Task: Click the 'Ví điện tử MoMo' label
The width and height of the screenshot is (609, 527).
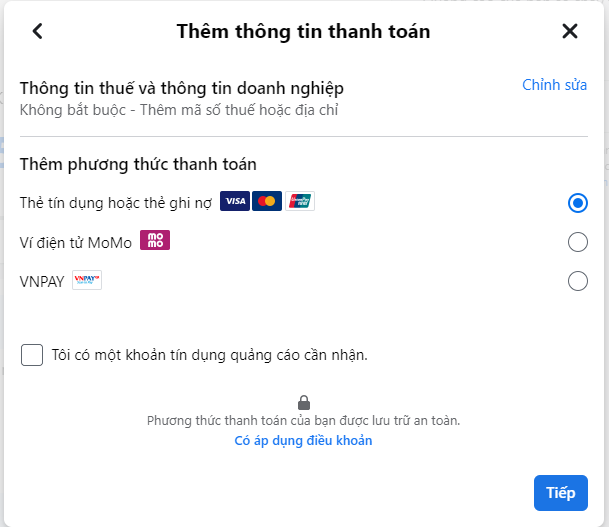Action: pos(75,242)
